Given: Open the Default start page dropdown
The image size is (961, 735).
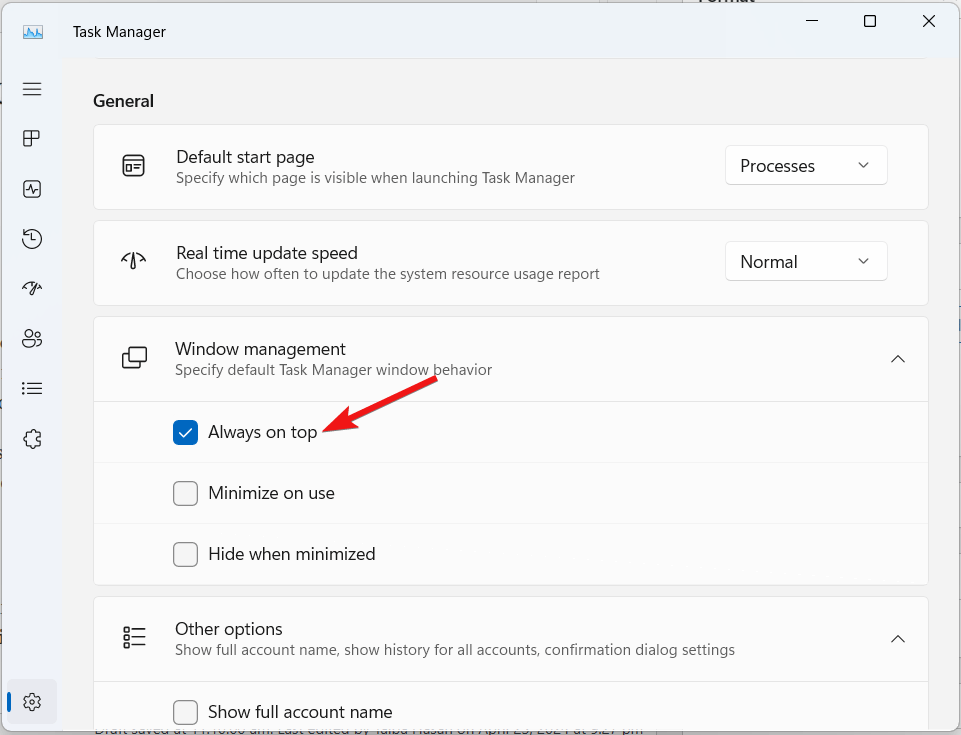Looking at the screenshot, I should click(x=805, y=166).
